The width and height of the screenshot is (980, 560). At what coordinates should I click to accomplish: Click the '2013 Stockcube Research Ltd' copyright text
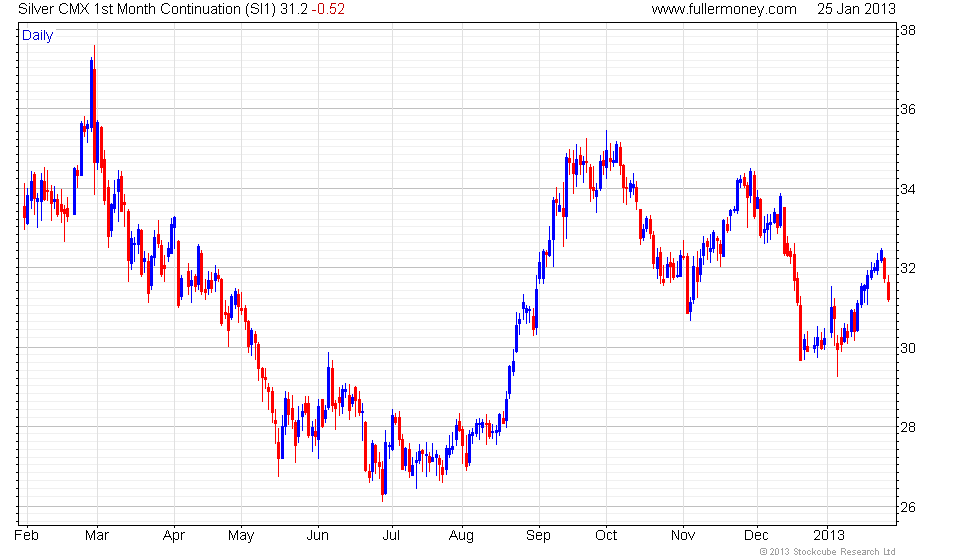[828, 552]
